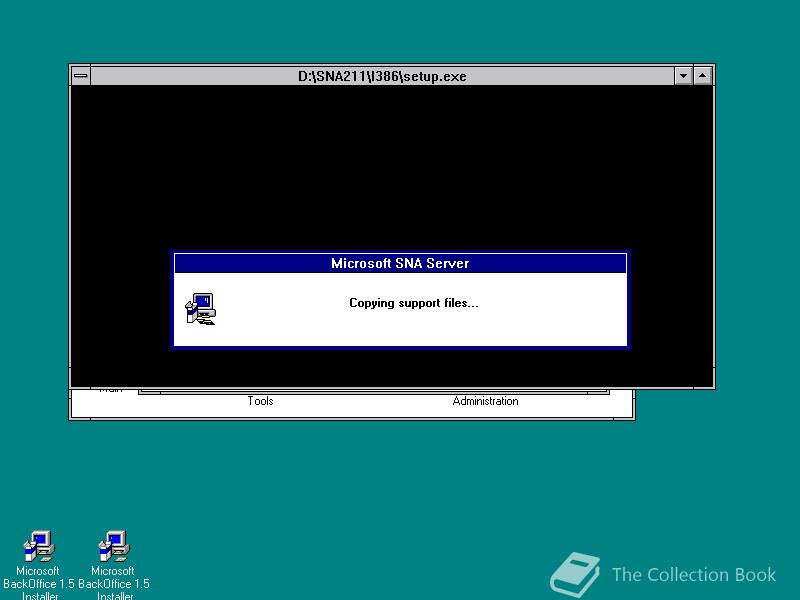Screen dimensions: 800x600
Task: Click the Administration group in Program Manager
Action: point(485,401)
